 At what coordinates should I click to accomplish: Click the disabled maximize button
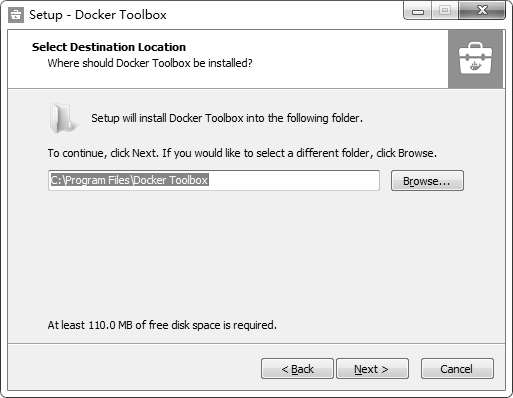pyautogui.click(x=445, y=11)
